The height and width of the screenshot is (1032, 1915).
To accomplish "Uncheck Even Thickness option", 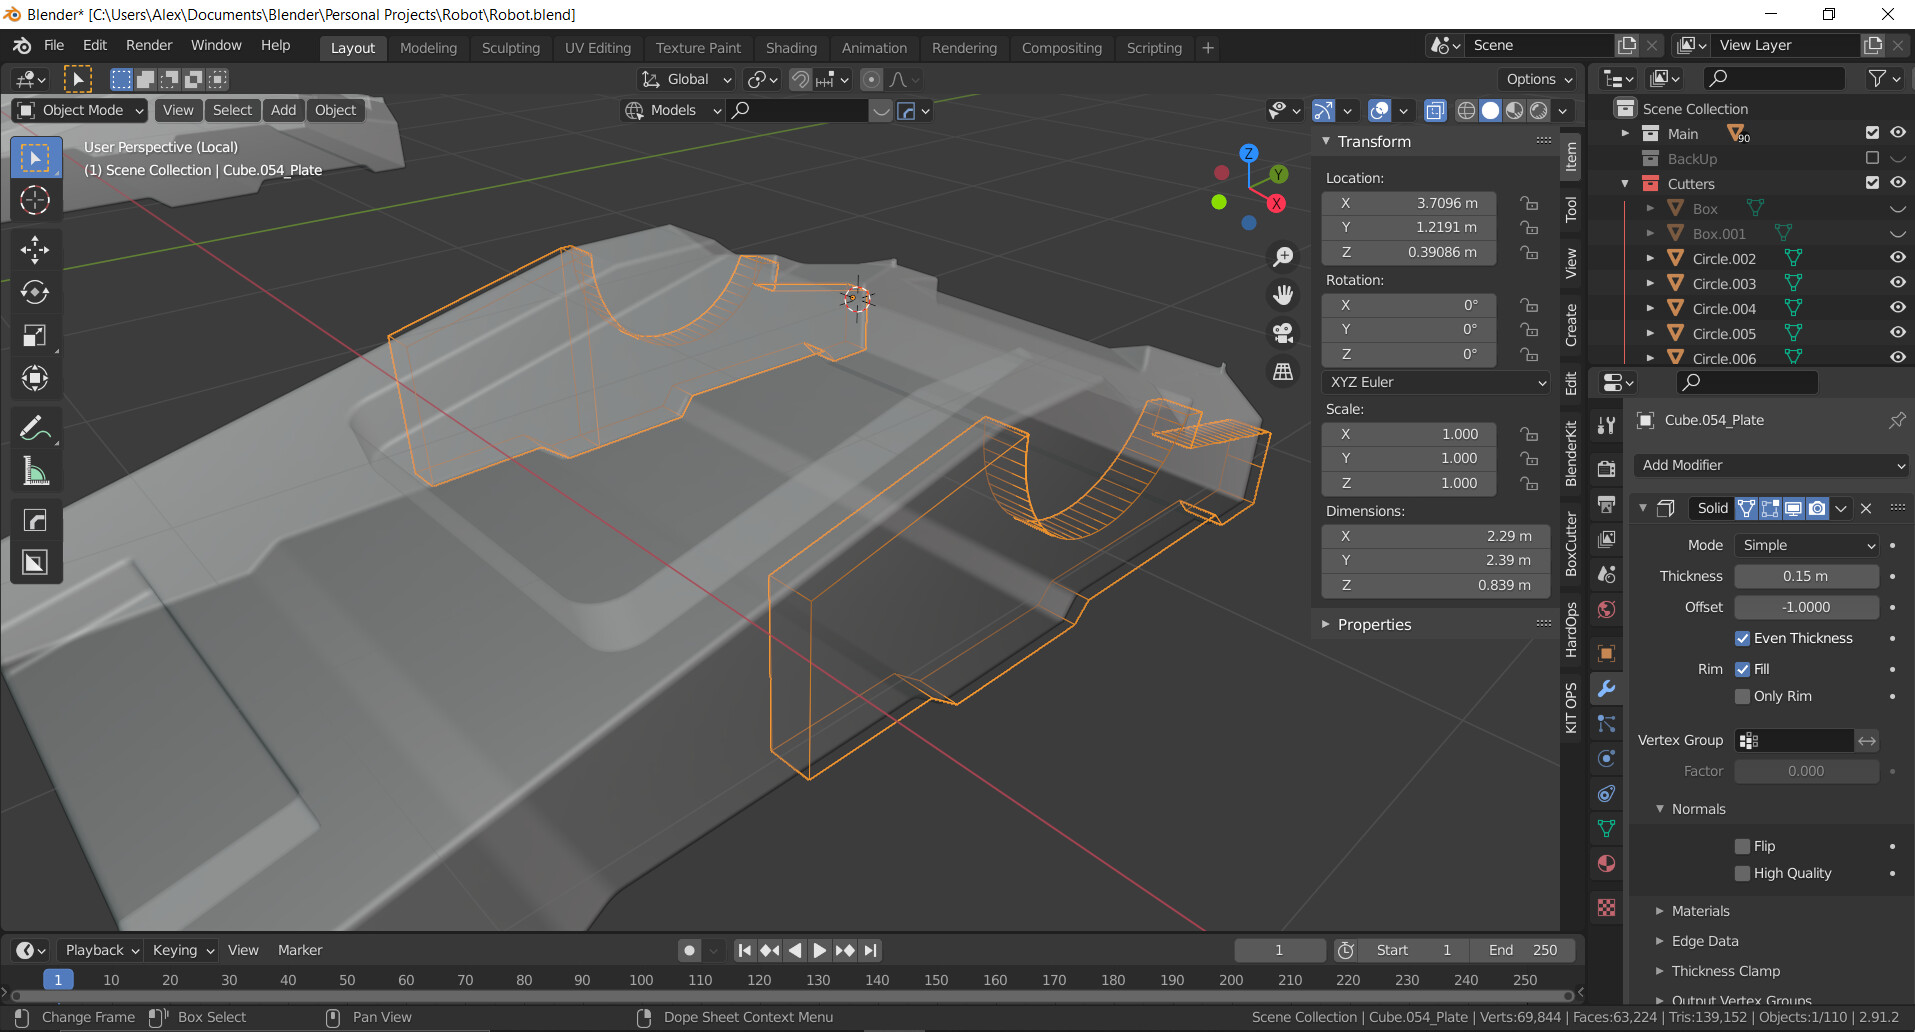I will pos(1742,638).
